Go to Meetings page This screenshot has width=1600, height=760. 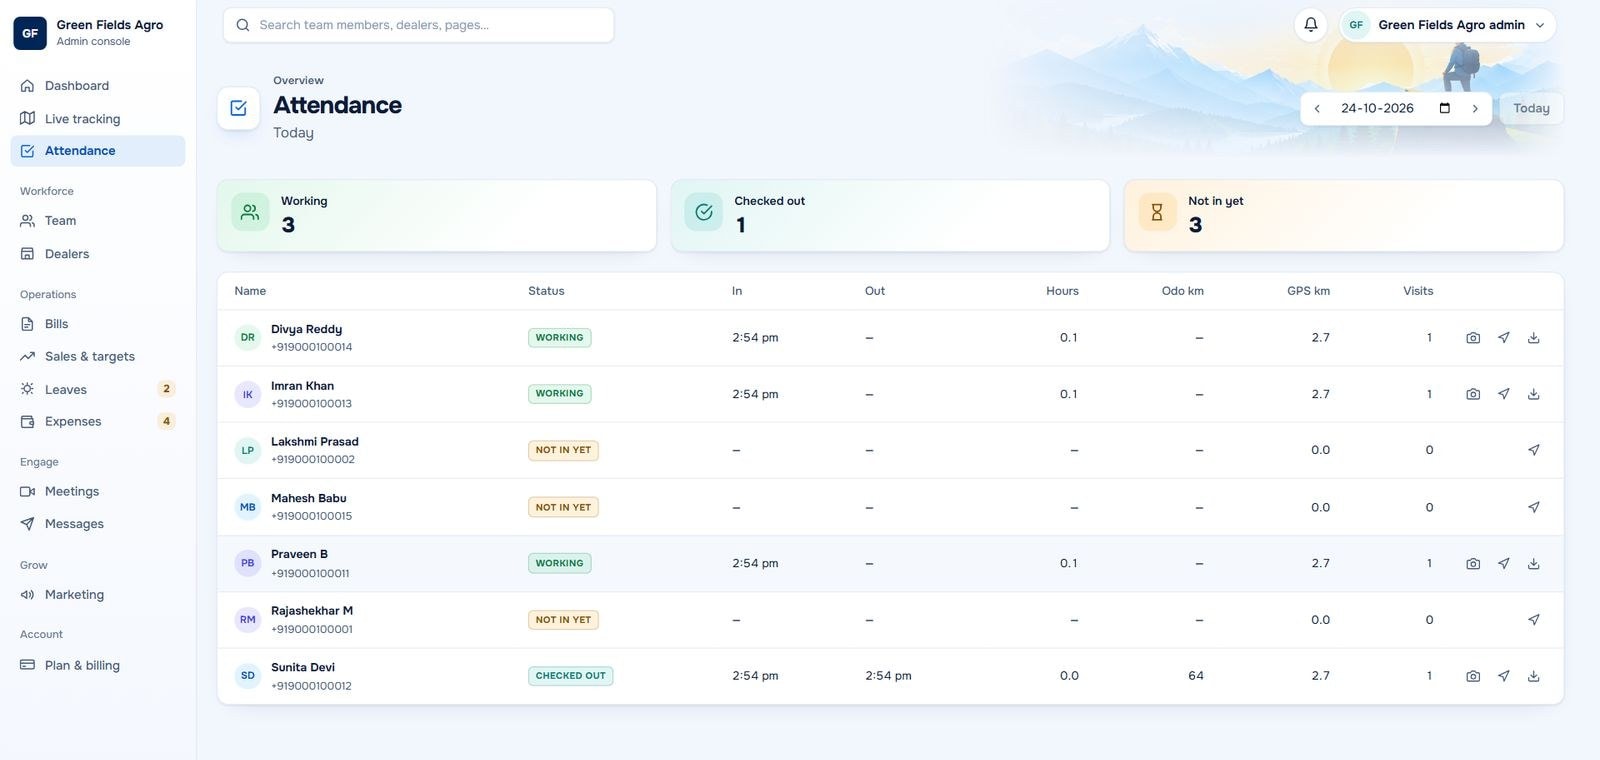(x=98, y=492)
